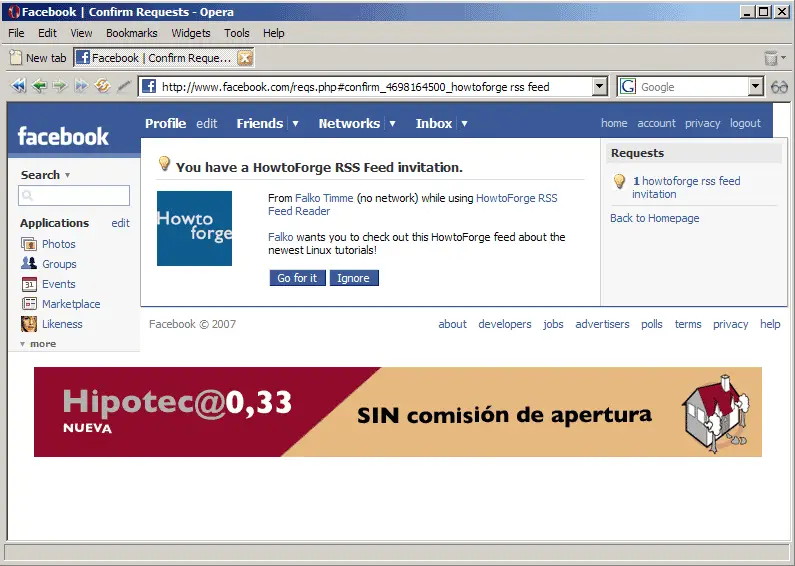Open the about footer link
Image resolution: width=795 pixels, height=566 pixels.
(x=452, y=324)
